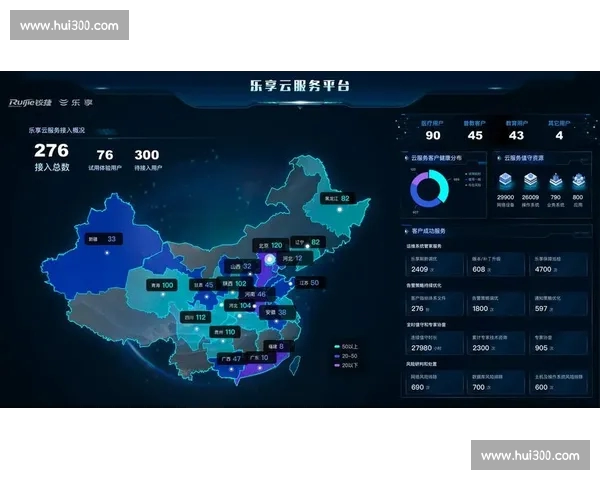
Task: Open the card showing 608 次
Action: point(496,265)
